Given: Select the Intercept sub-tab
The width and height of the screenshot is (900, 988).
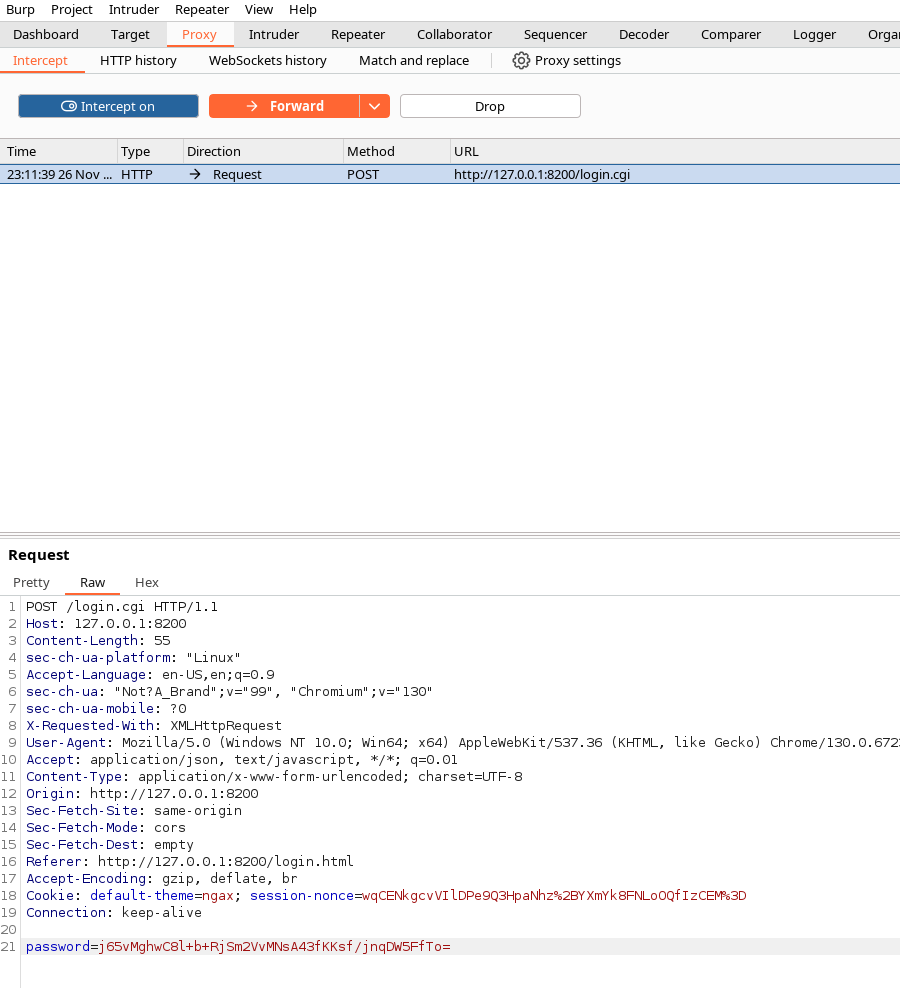Looking at the screenshot, I should 40,60.
